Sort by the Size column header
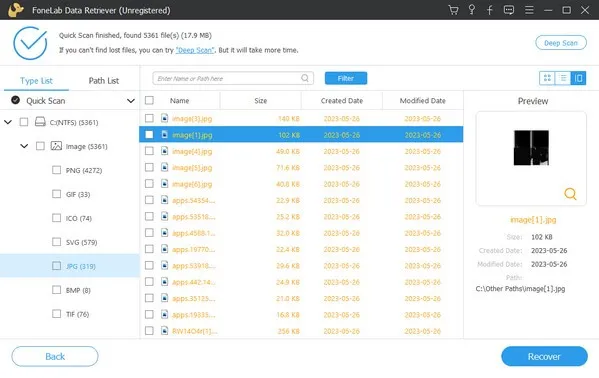Image resolution: width=599 pixels, height=378 pixels. pos(261,101)
